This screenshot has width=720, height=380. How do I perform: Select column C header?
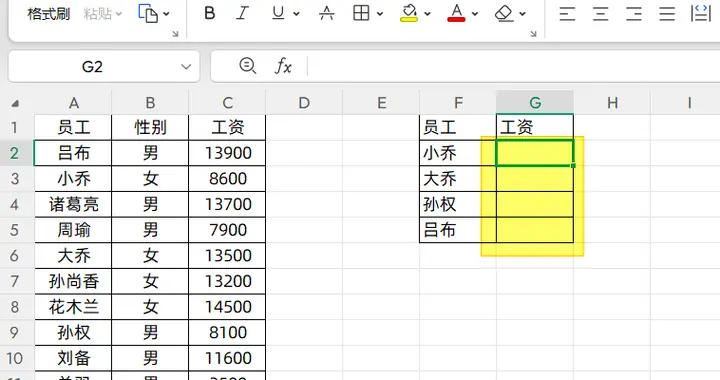[227, 103]
